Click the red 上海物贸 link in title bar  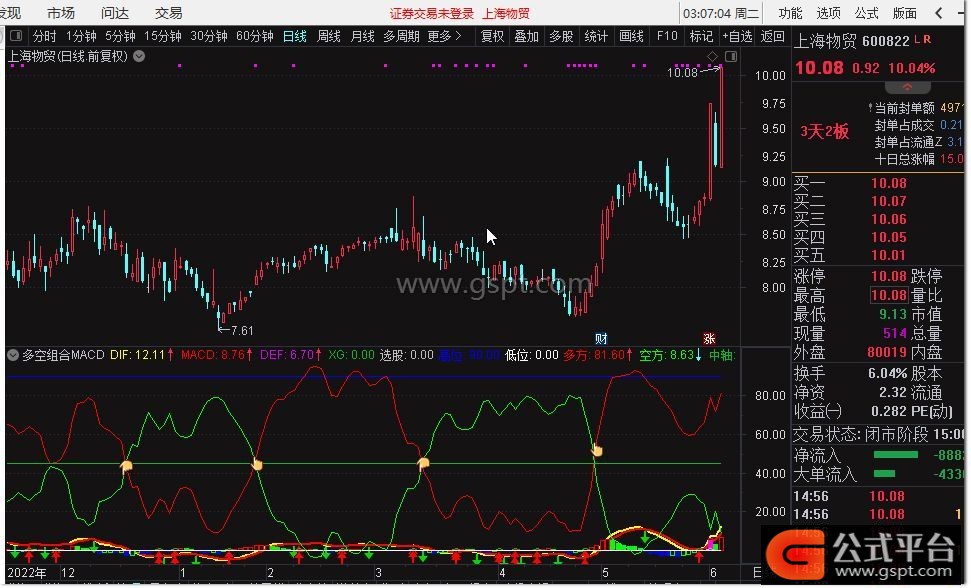(506, 14)
